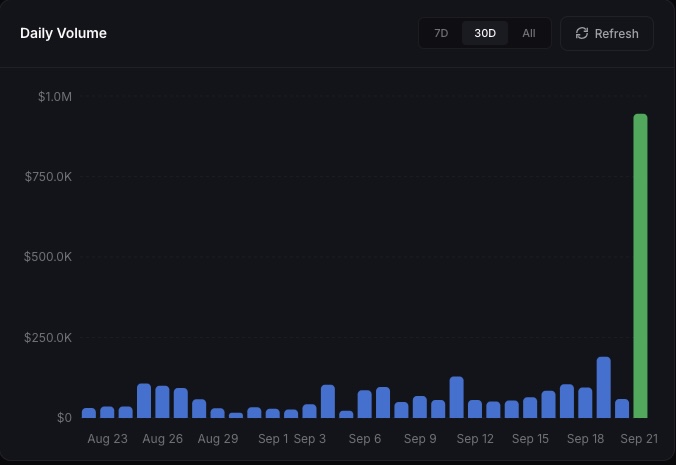Click the Sep 12 date label
This screenshot has height=465, width=676.
[475, 439]
